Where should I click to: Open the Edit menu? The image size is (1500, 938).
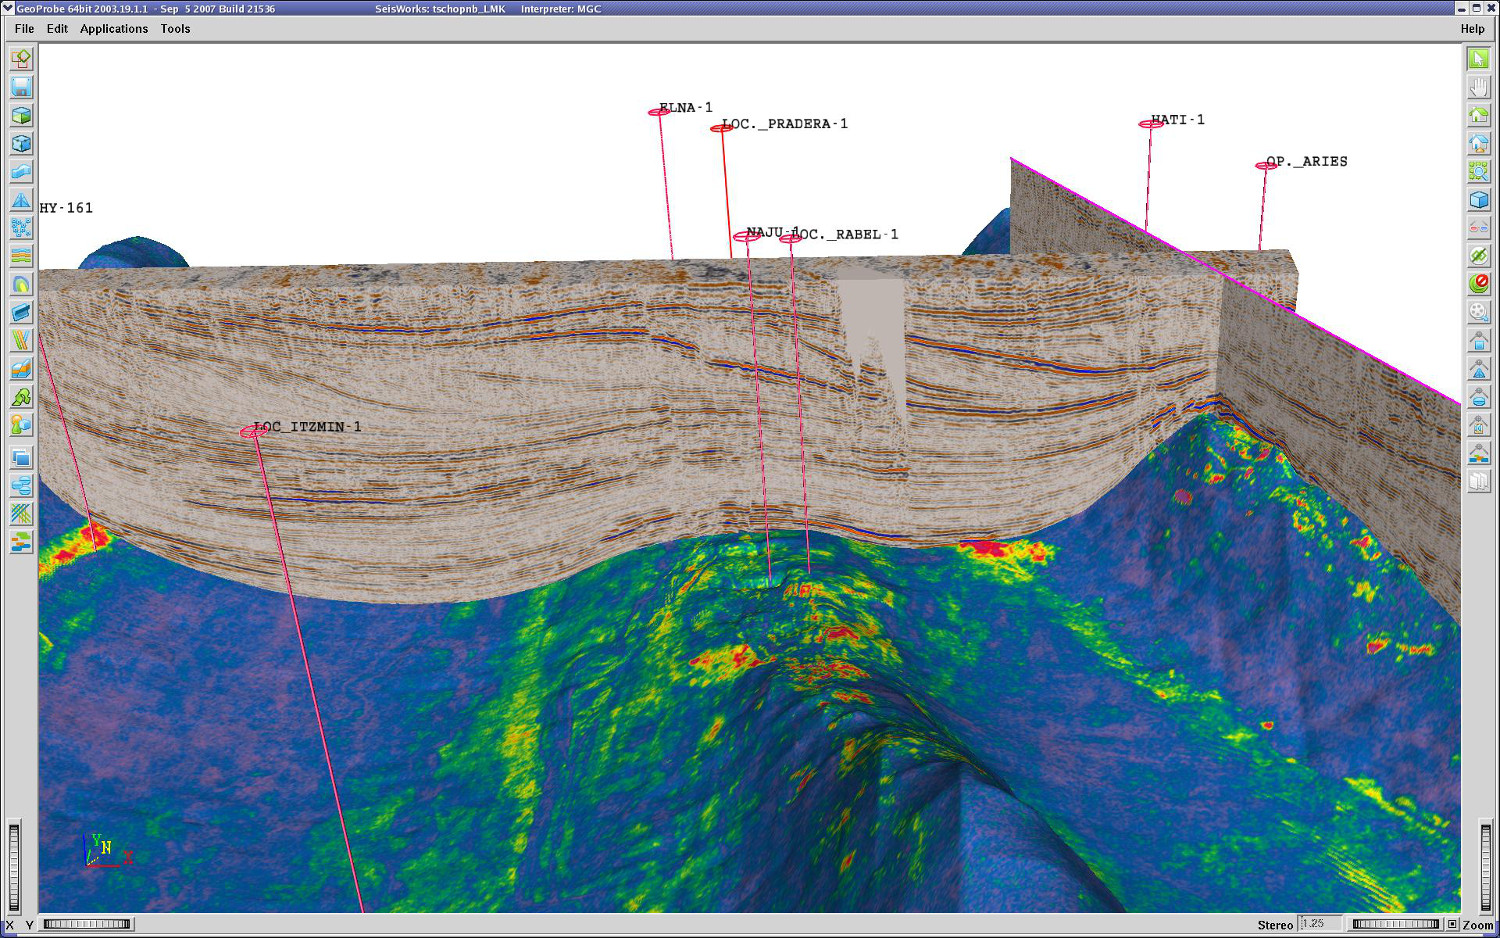point(57,29)
